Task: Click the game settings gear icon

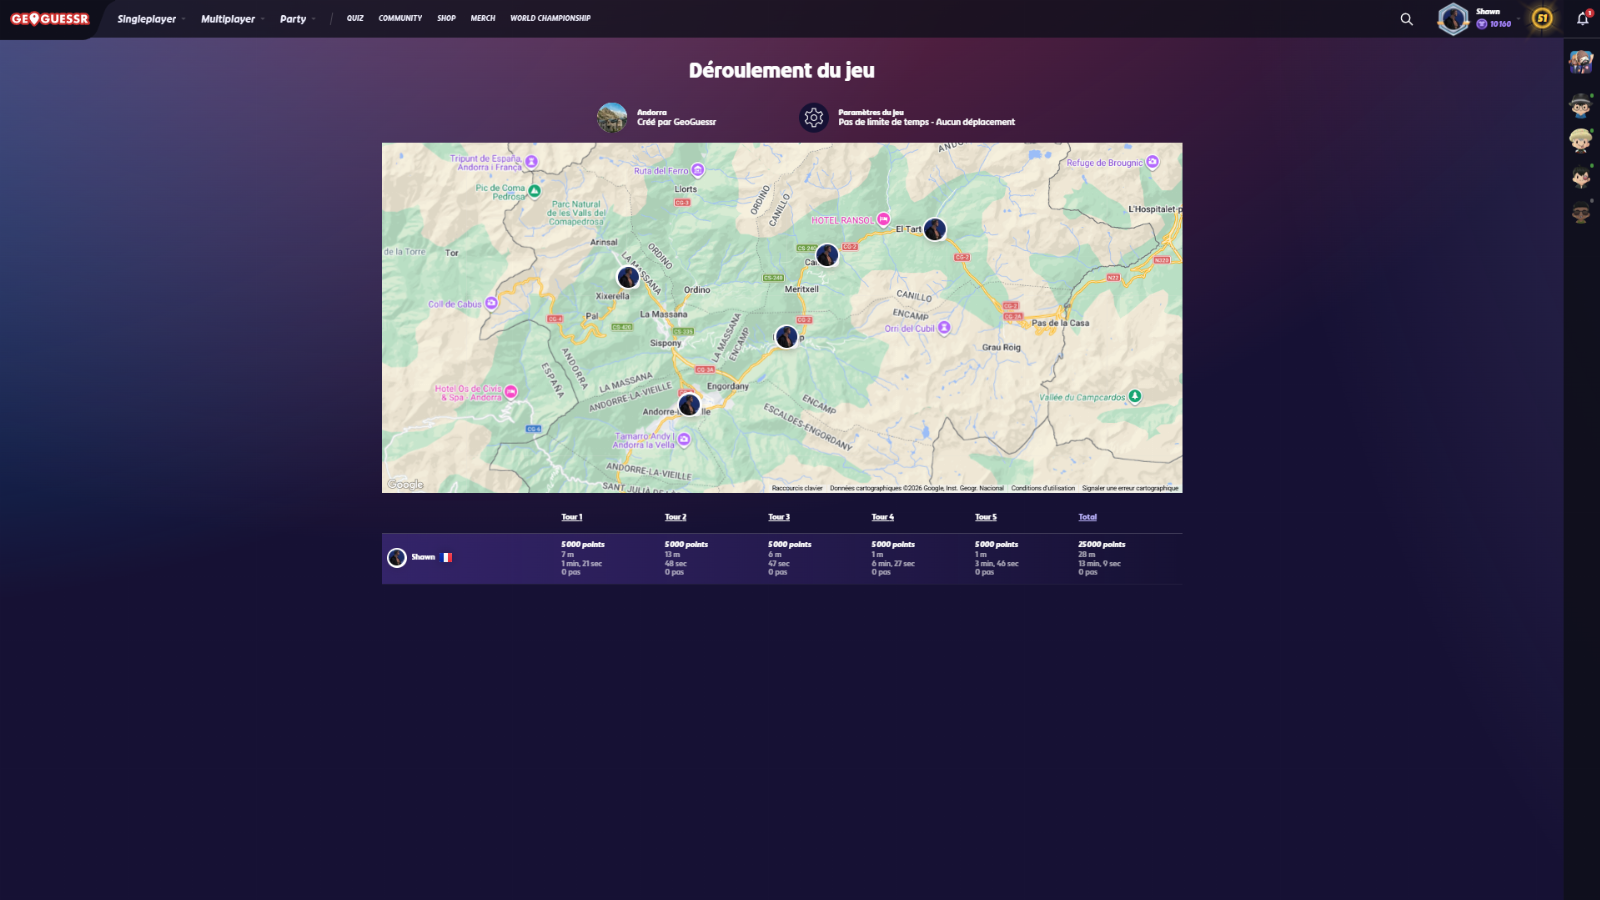Action: point(814,118)
